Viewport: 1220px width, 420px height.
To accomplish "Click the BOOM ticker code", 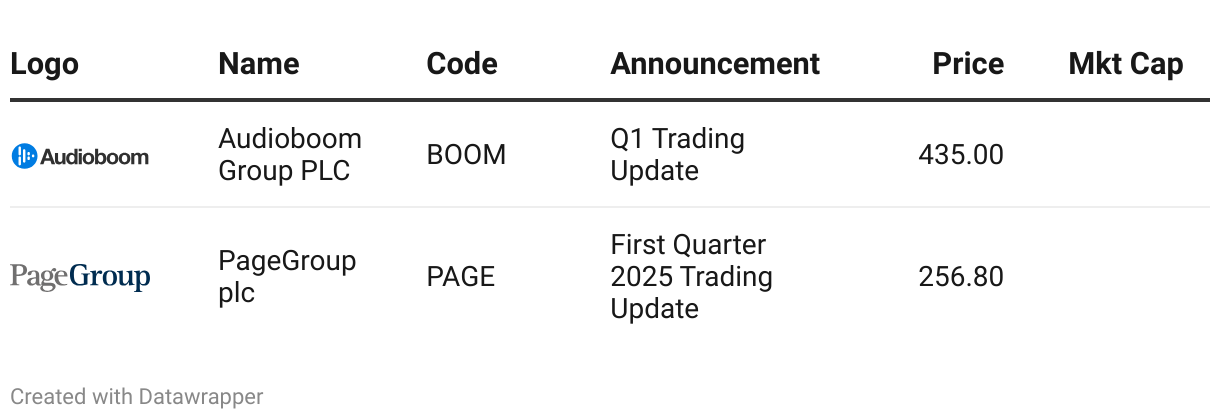I will coord(466,155).
